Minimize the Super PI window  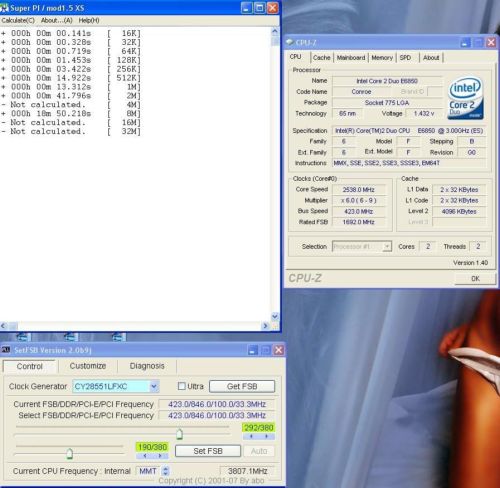247,8
